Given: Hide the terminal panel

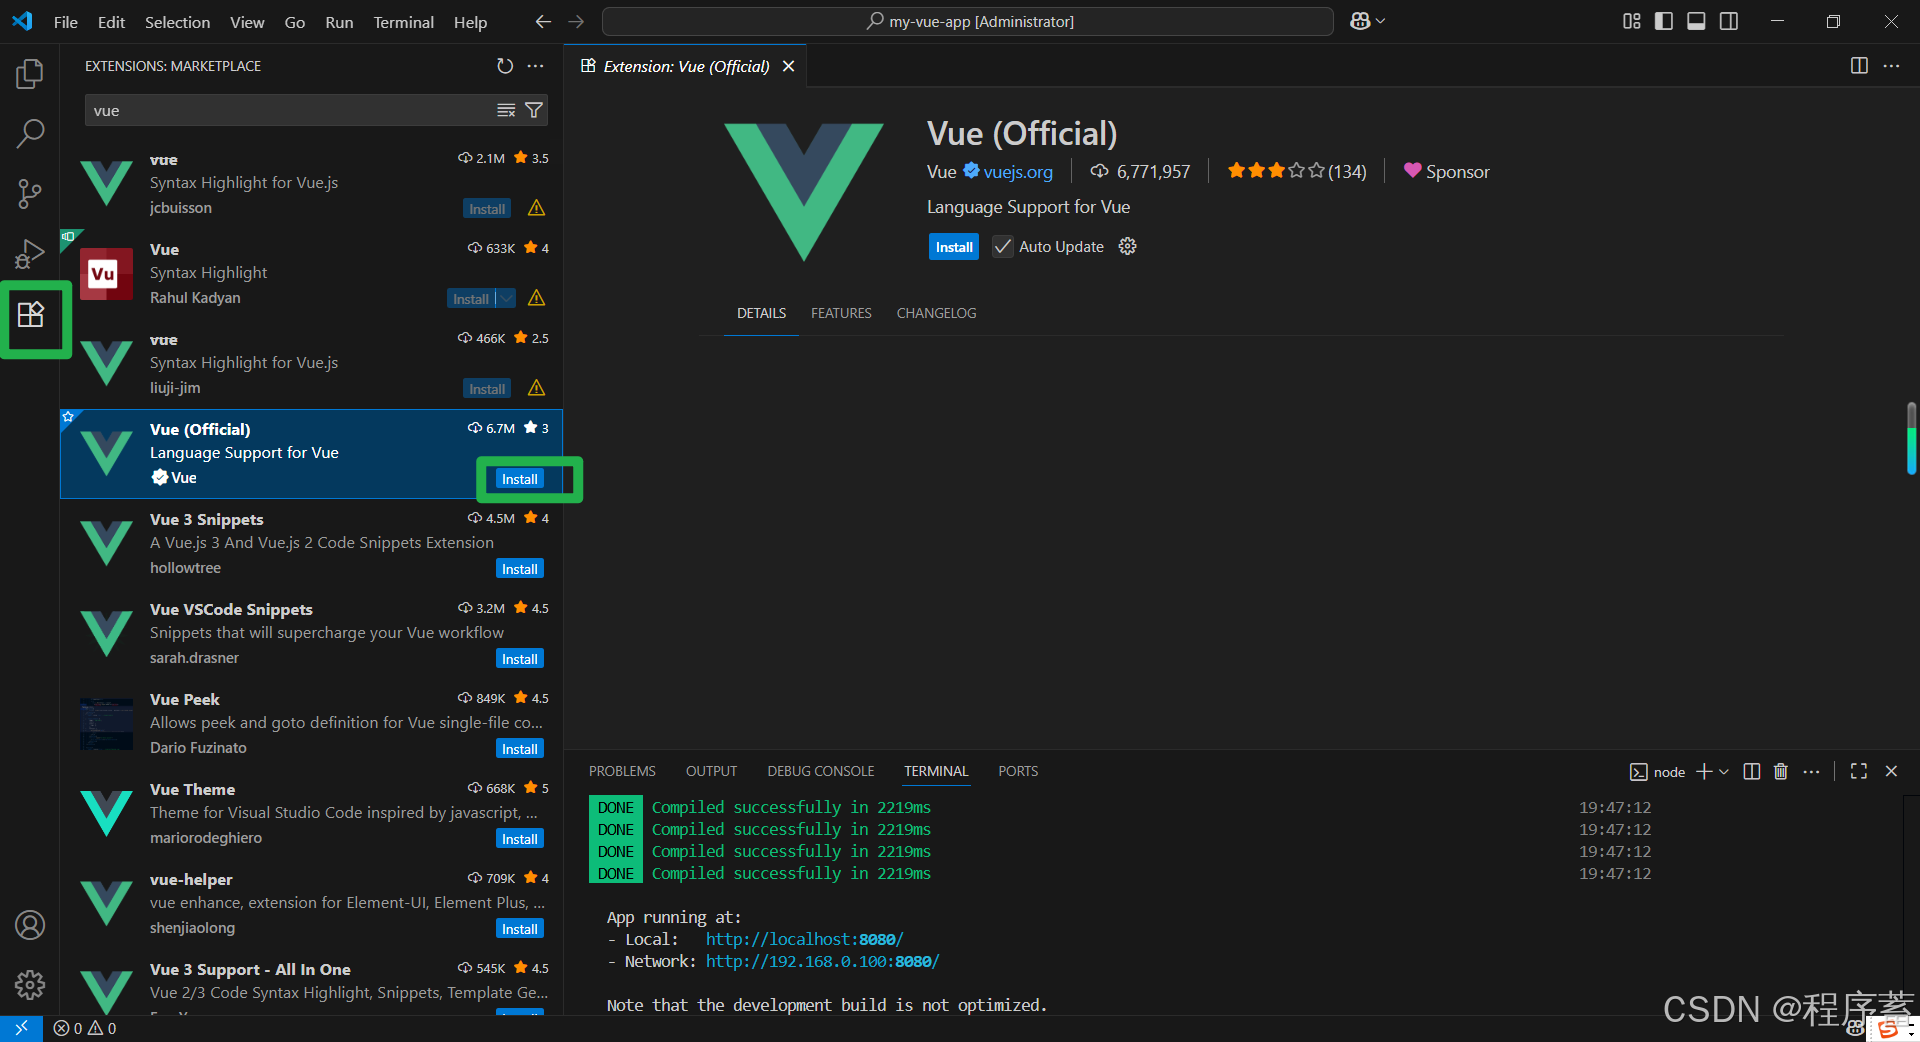Looking at the screenshot, I should (x=1891, y=771).
